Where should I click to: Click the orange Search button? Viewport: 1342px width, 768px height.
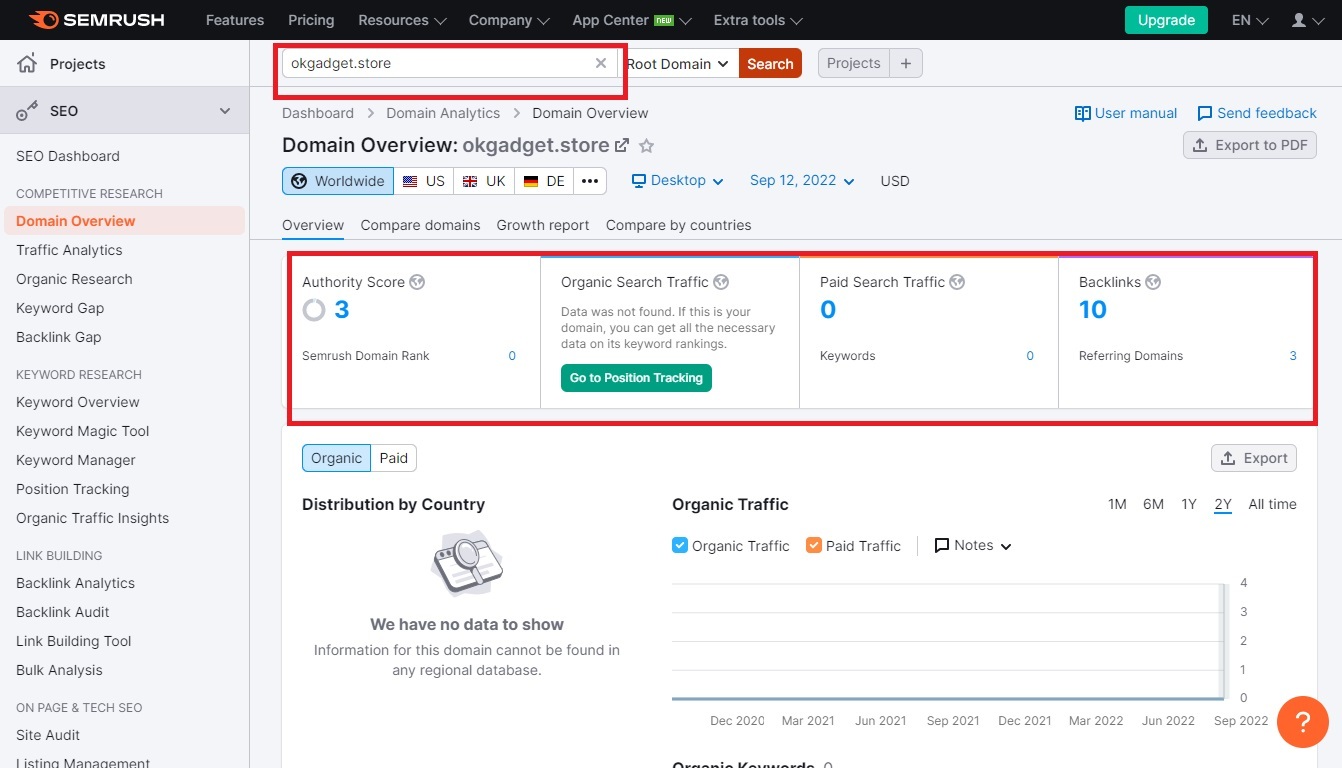pyautogui.click(x=770, y=63)
